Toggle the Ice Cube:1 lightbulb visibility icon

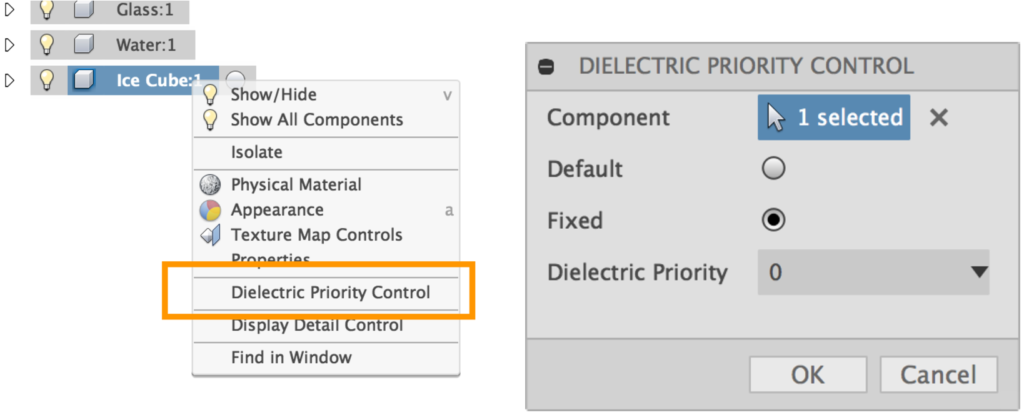click(x=46, y=80)
